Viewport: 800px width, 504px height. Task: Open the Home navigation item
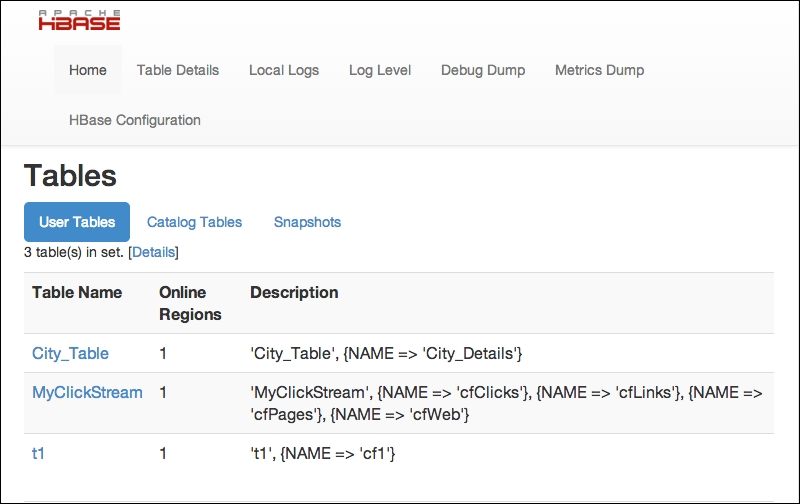88,70
